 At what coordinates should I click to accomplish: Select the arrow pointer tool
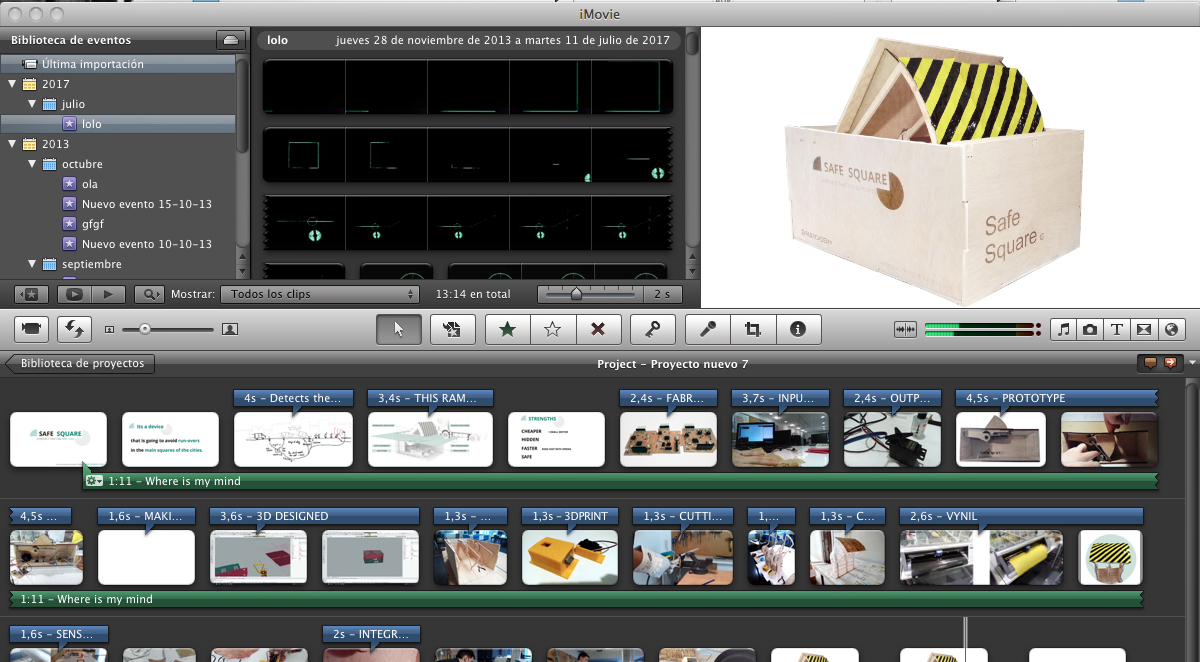399,329
